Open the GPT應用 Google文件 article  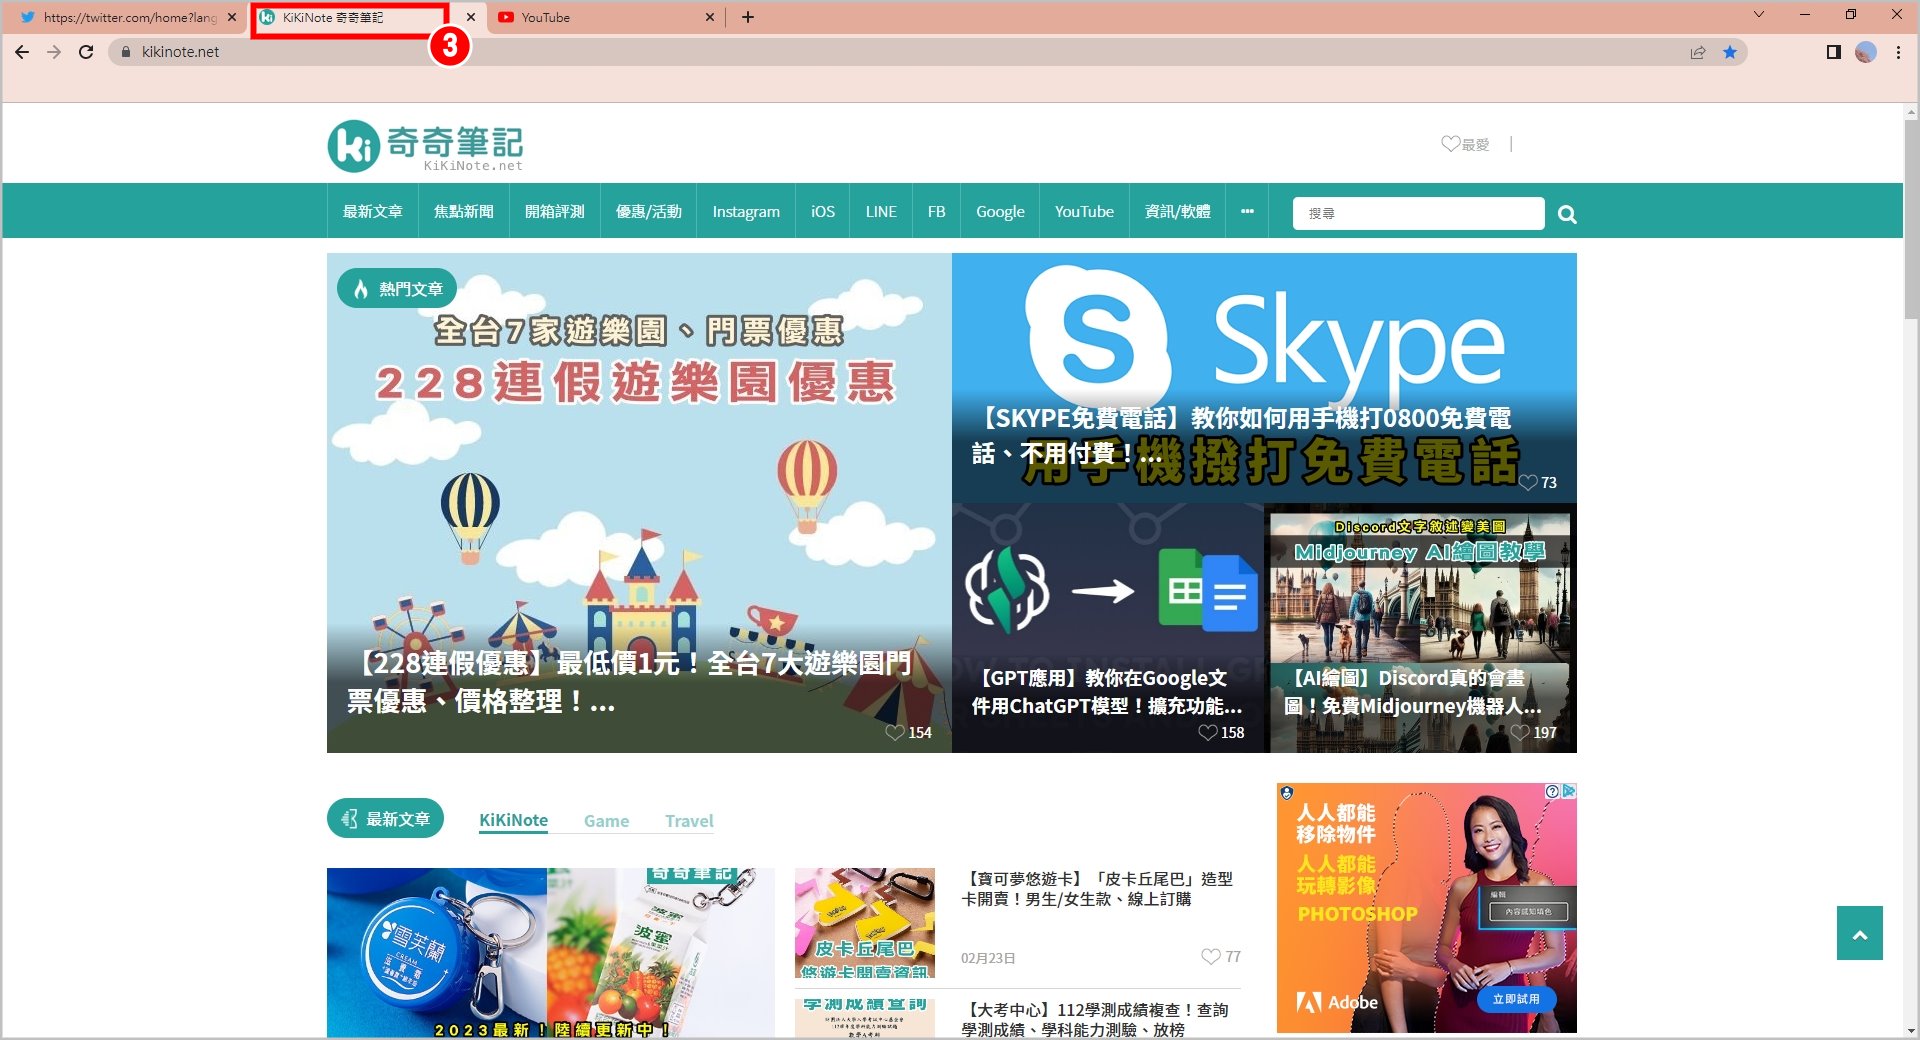(x=1108, y=628)
